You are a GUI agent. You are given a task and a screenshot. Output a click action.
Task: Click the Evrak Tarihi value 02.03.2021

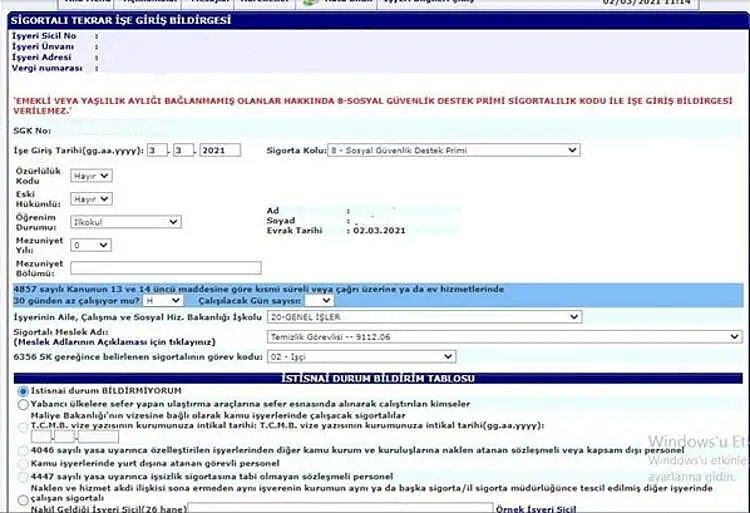pyautogui.click(x=379, y=230)
